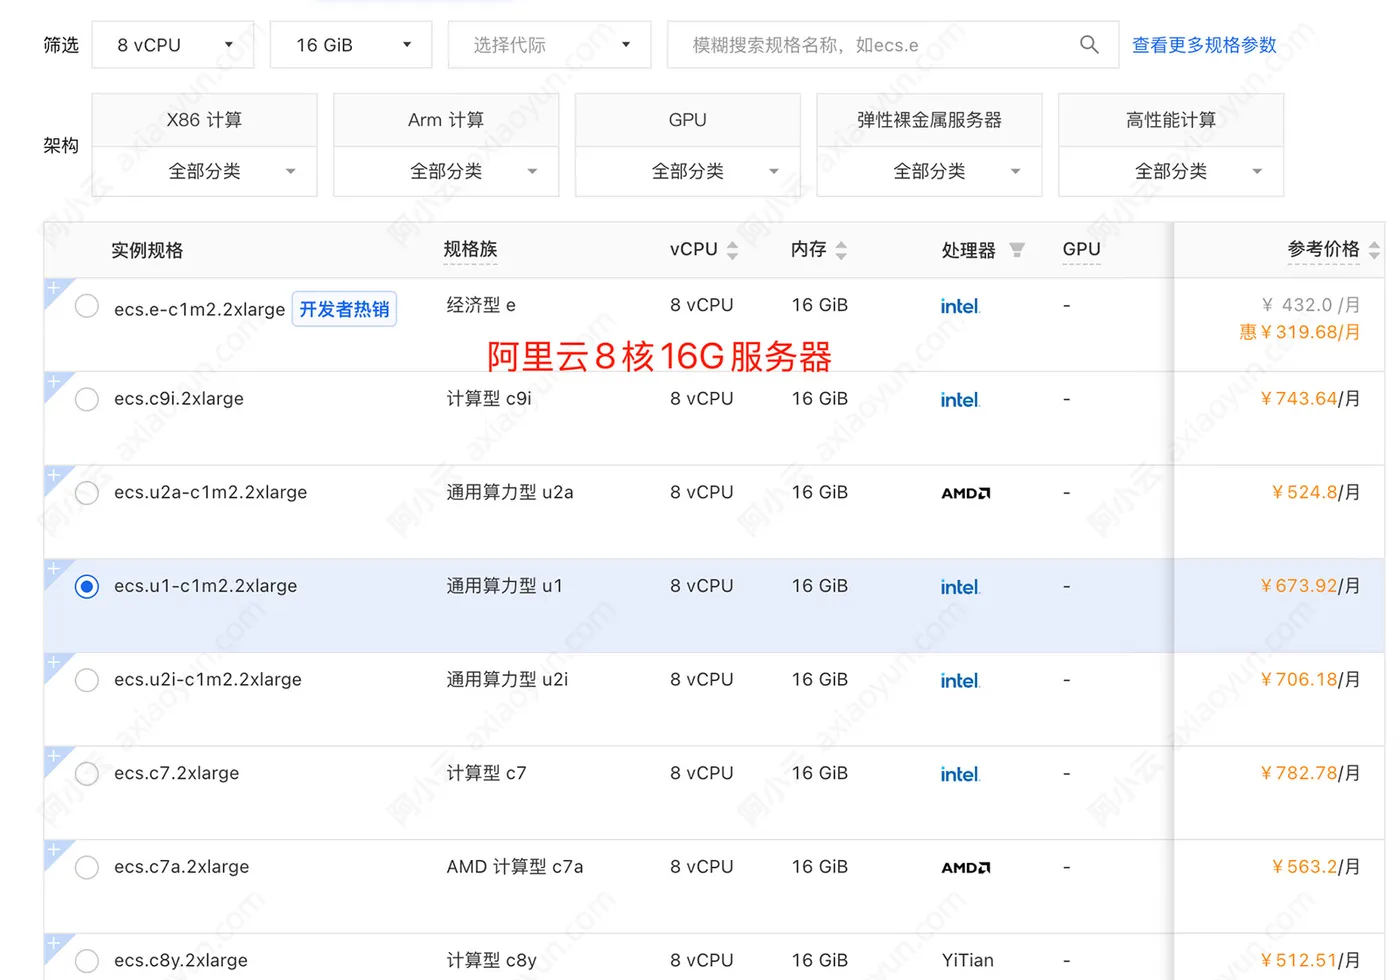
Task: Click price ￥512.51/月
Action: pyautogui.click(x=1310, y=960)
